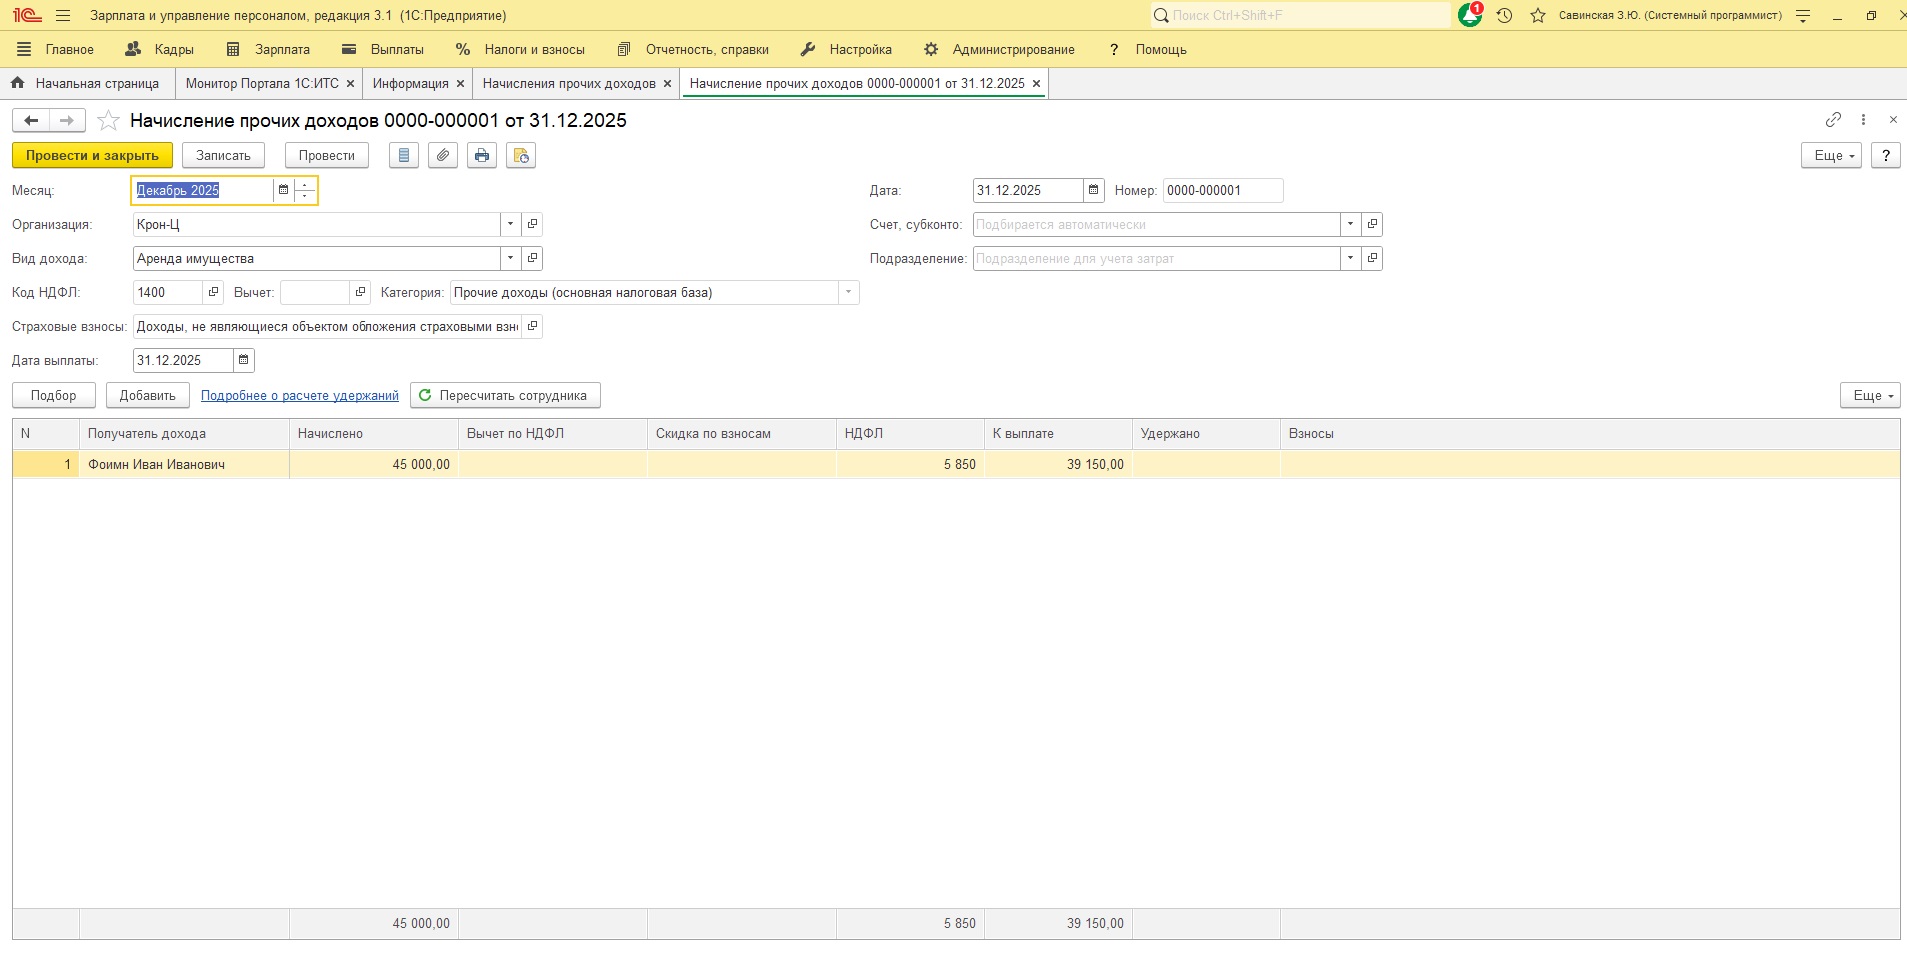Screen dimensions: 1907x953
Task: Open the hamburger main menu icon
Action: point(63,16)
